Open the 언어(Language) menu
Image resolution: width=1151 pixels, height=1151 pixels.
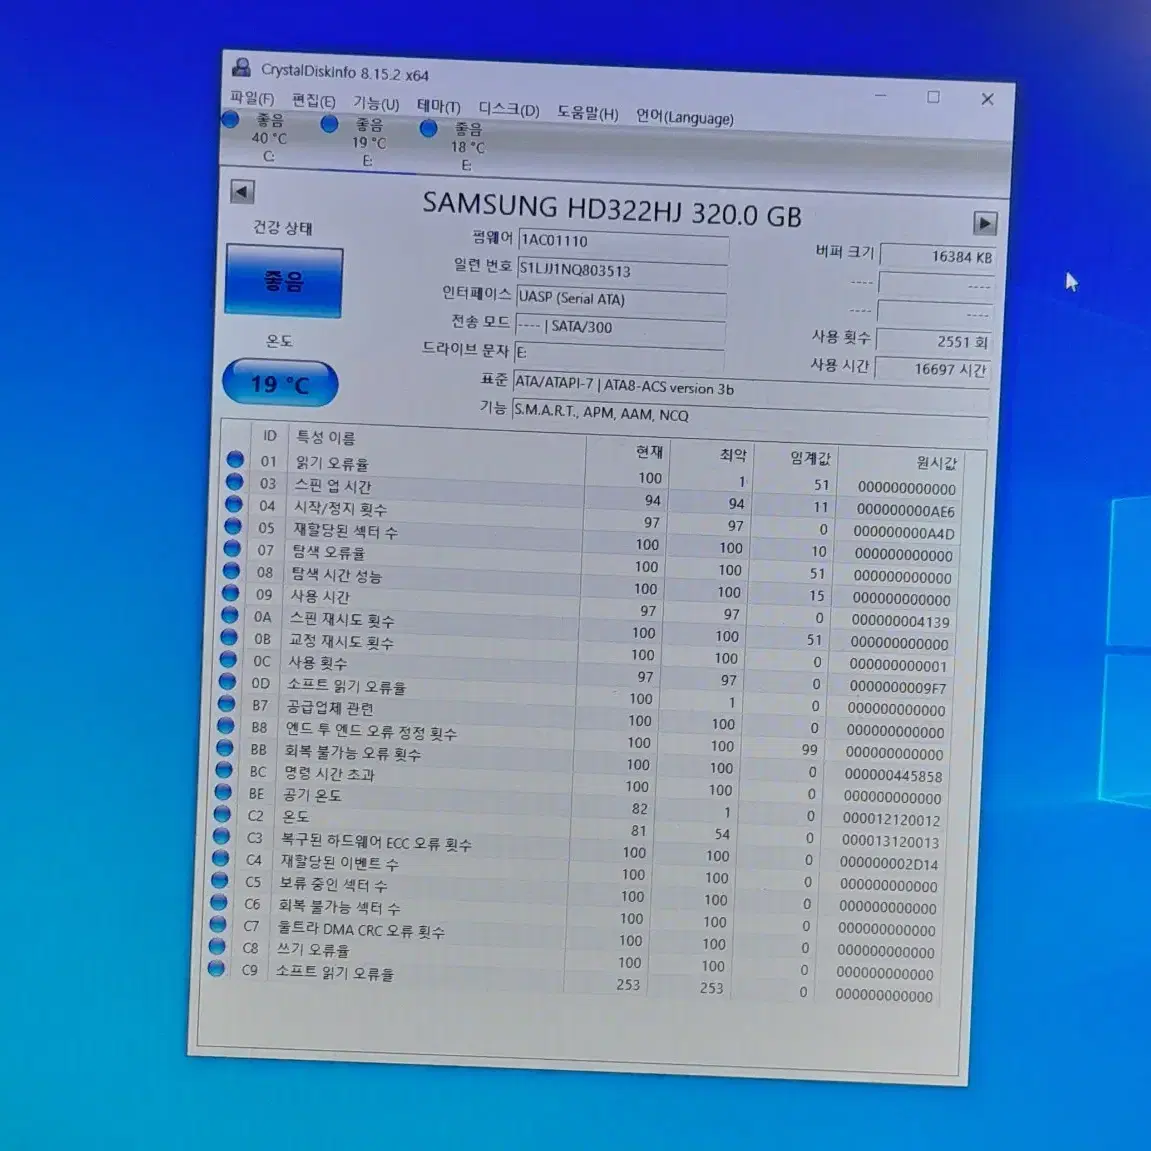point(684,117)
